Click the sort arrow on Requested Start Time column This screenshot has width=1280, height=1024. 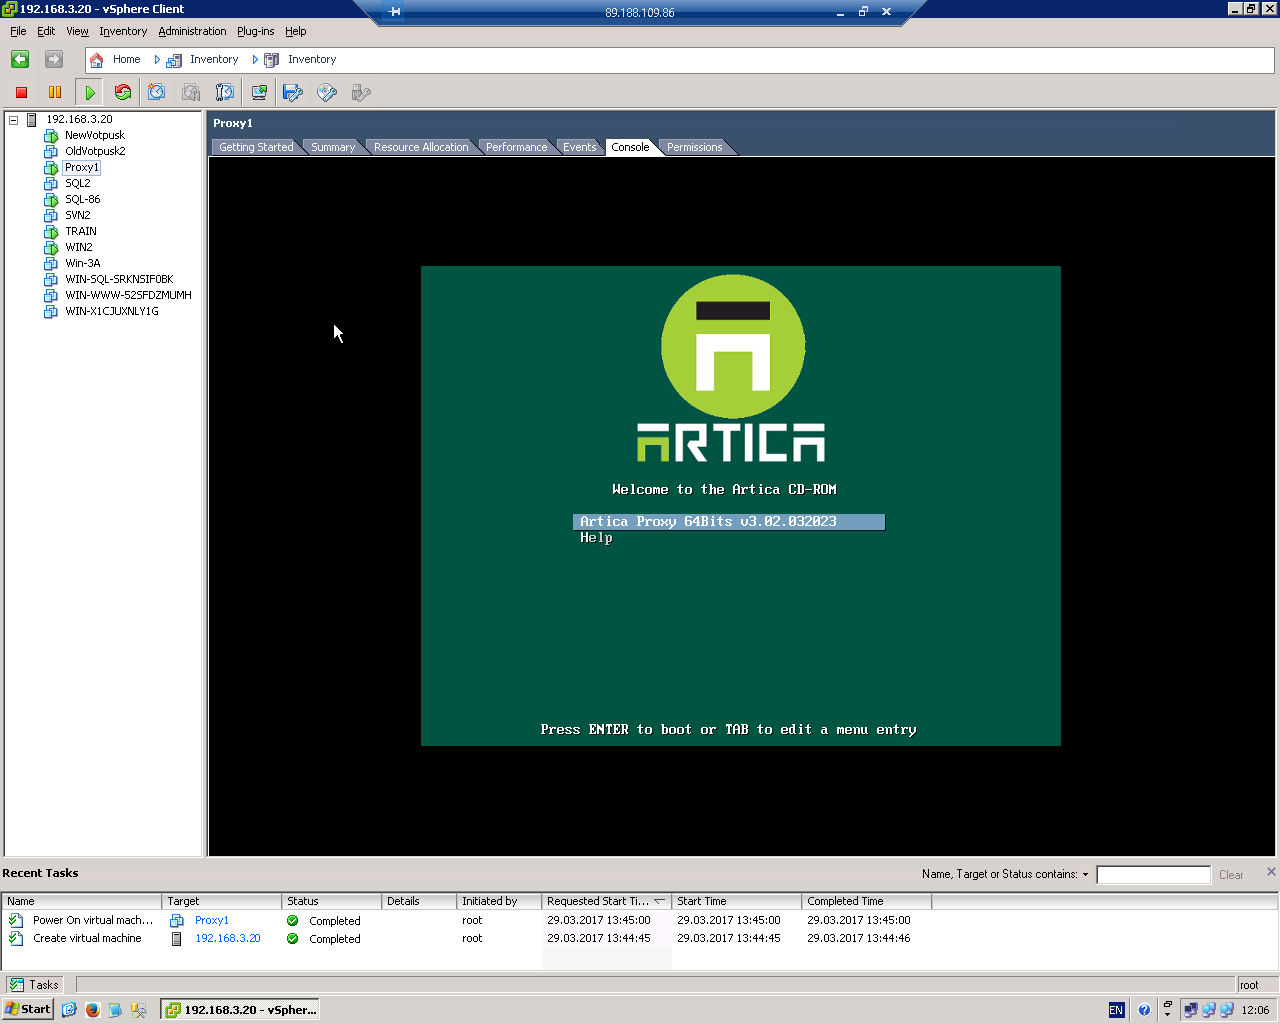(659, 901)
